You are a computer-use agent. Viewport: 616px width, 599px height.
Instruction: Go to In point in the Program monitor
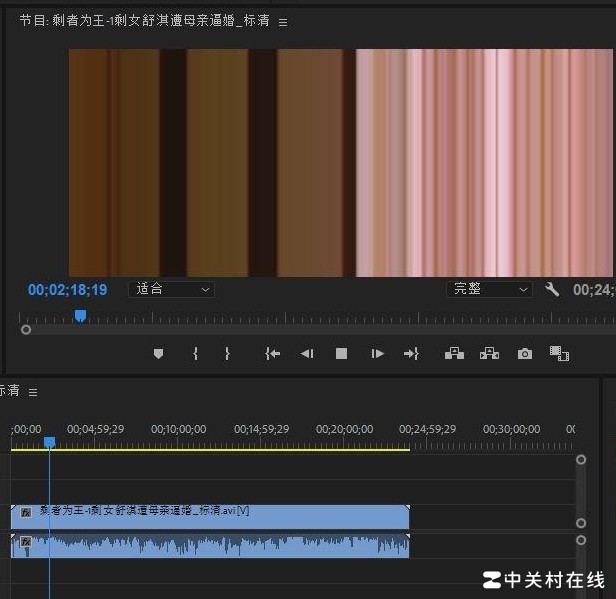click(273, 354)
